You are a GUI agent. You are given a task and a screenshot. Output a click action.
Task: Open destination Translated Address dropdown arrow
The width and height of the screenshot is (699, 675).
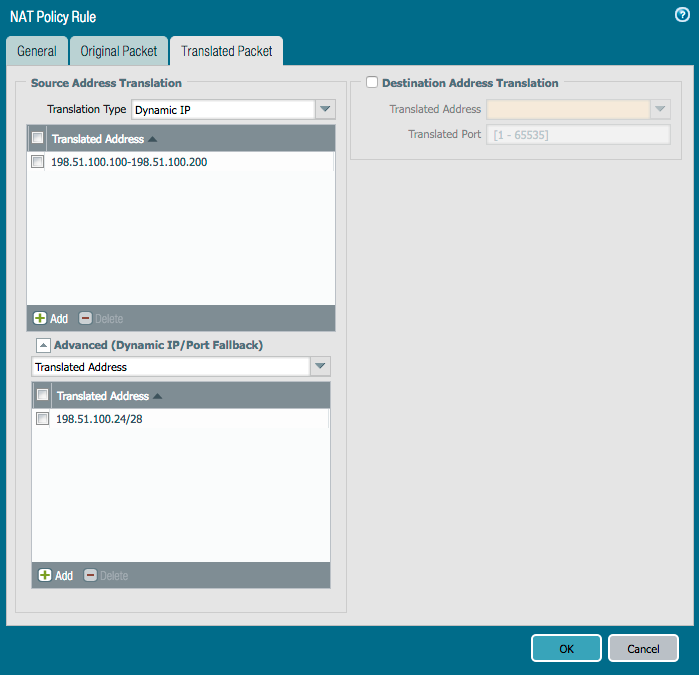coord(660,109)
